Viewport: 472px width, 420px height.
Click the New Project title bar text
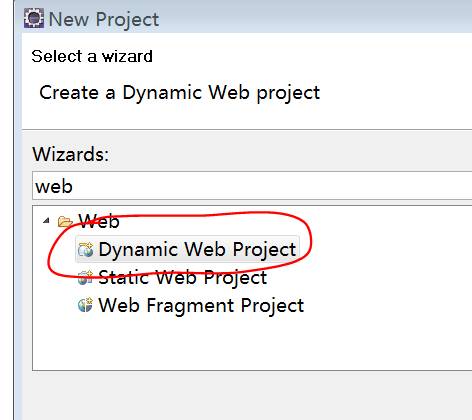104,19
